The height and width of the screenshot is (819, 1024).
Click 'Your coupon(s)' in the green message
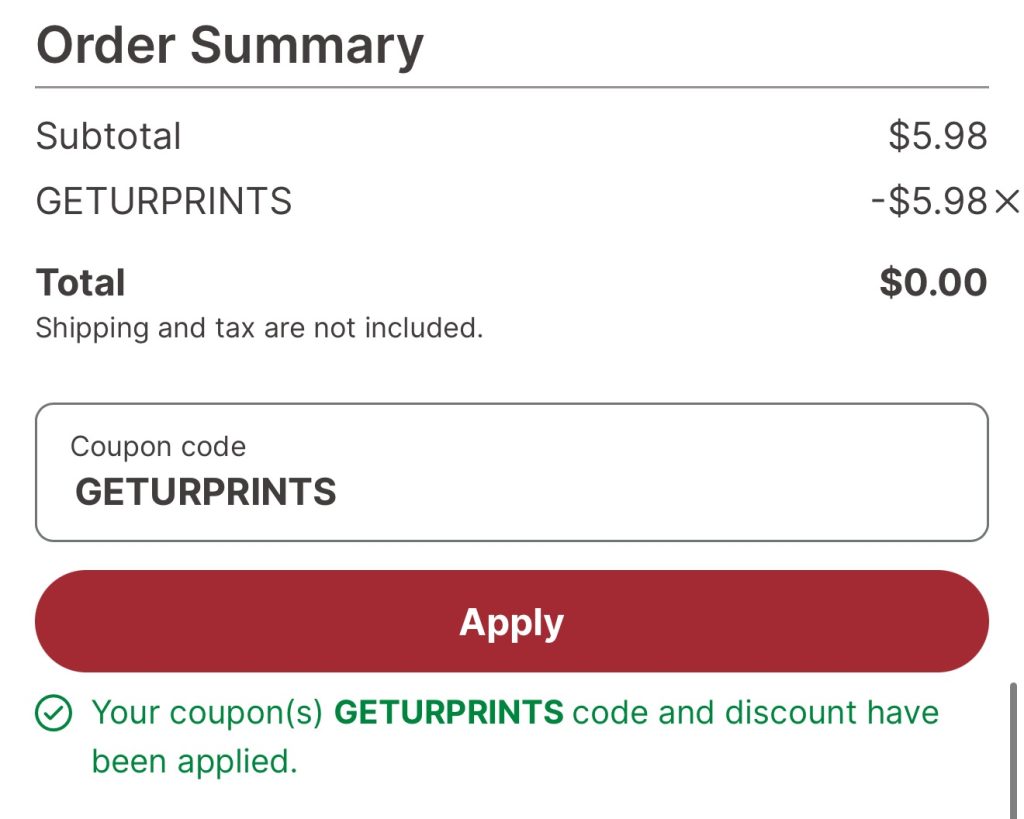(207, 713)
